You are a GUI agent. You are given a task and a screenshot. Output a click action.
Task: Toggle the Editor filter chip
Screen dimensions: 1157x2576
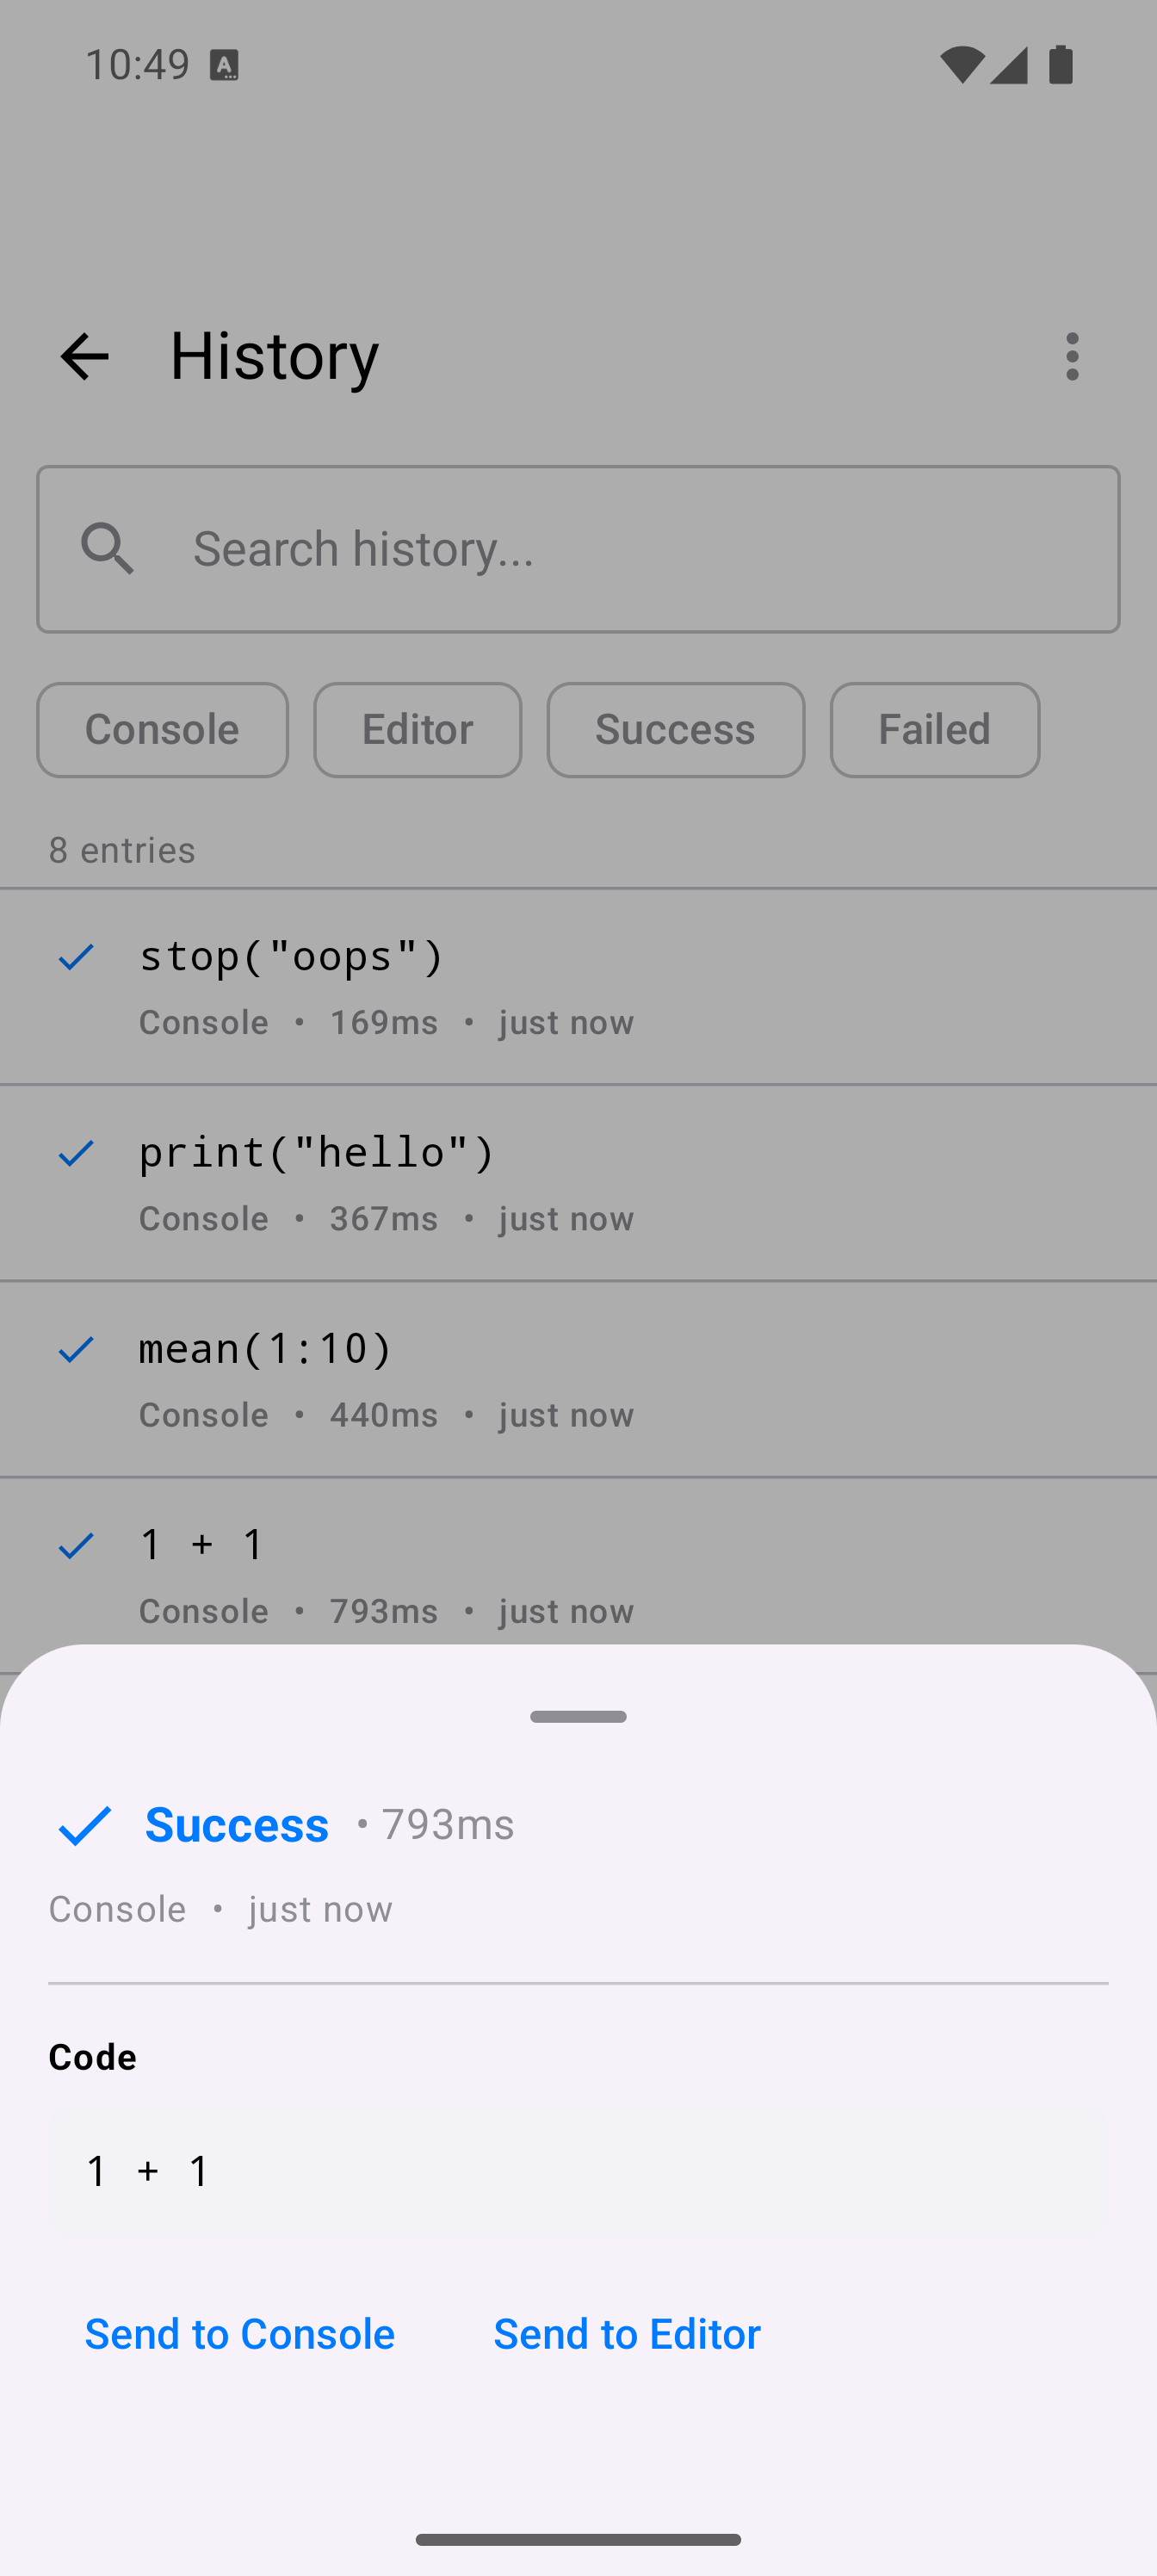click(417, 730)
